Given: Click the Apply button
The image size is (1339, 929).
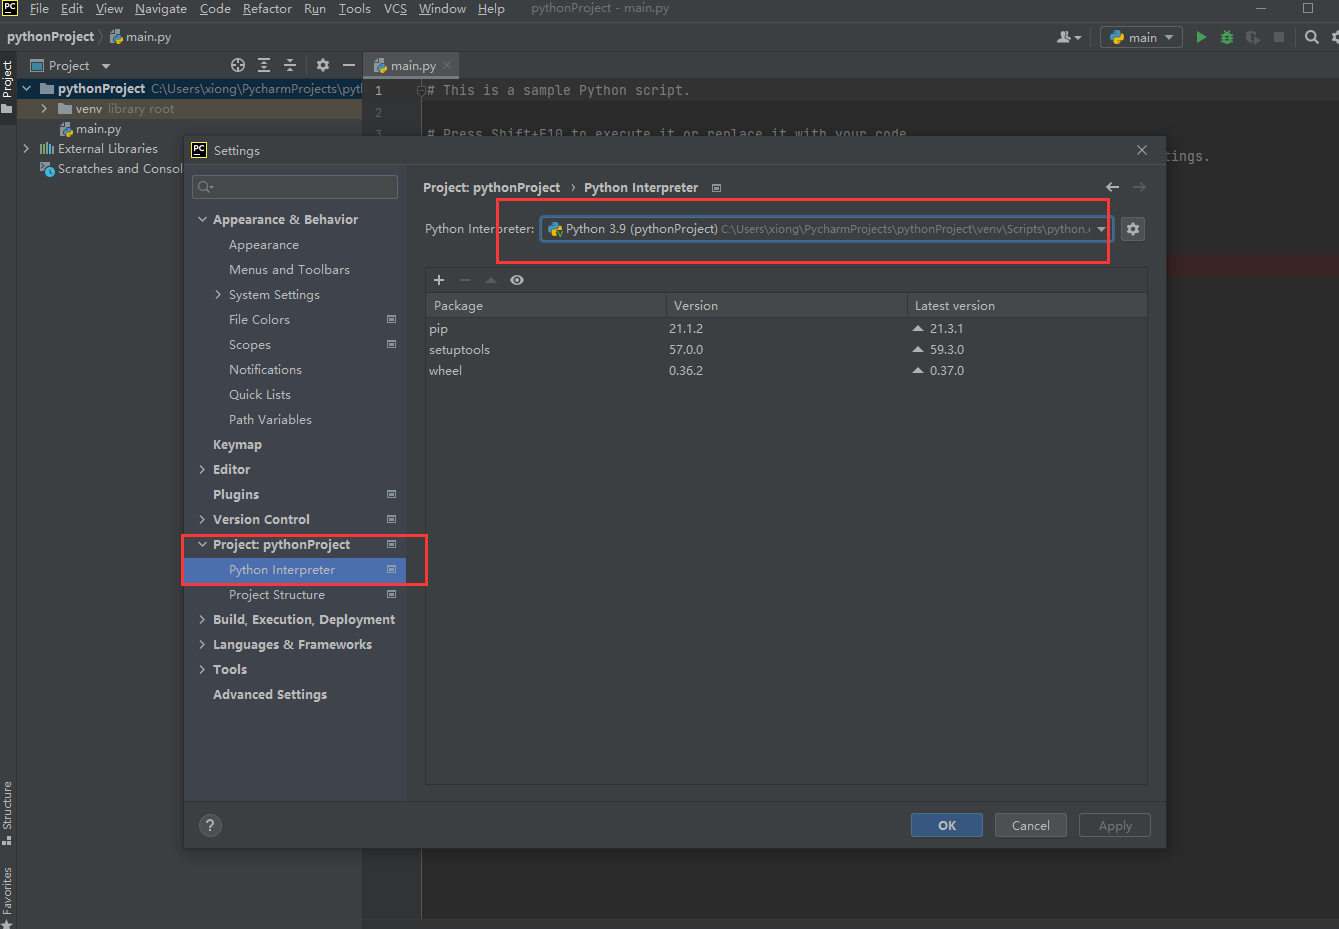Looking at the screenshot, I should 1115,825.
